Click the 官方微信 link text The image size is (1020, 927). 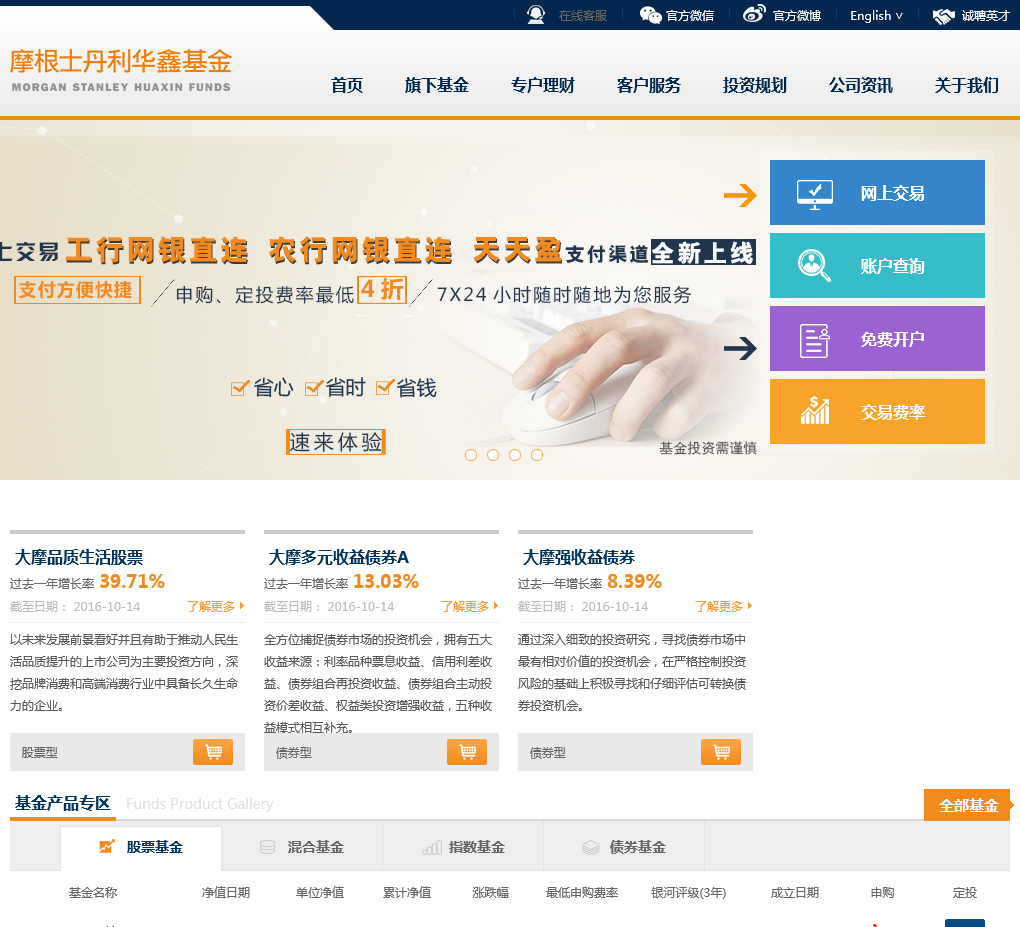[x=690, y=16]
